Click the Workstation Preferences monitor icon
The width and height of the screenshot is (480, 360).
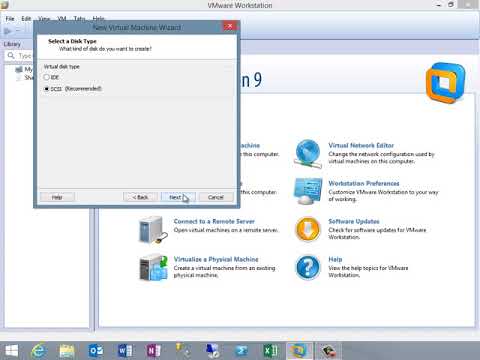pos(308,191)
